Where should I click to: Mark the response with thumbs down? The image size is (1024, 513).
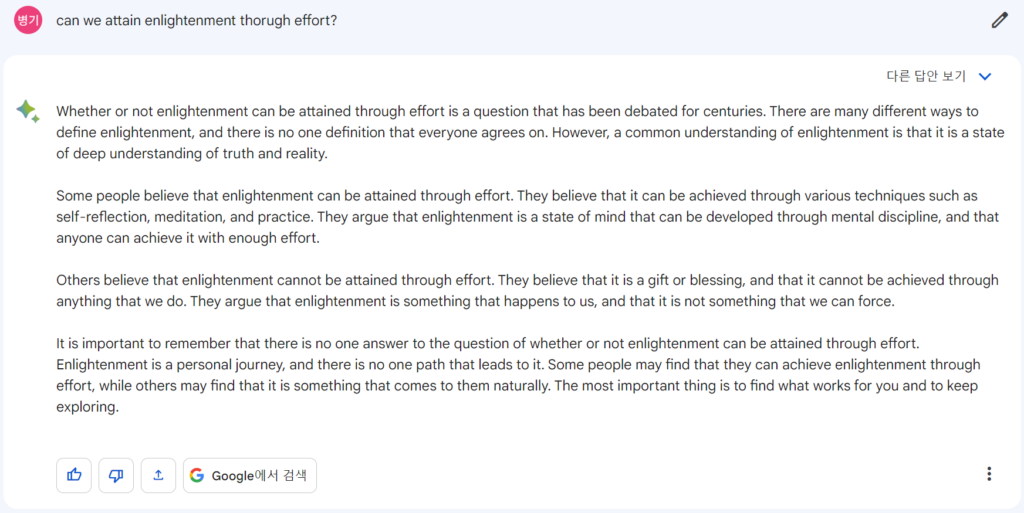(x=116, y=475)
